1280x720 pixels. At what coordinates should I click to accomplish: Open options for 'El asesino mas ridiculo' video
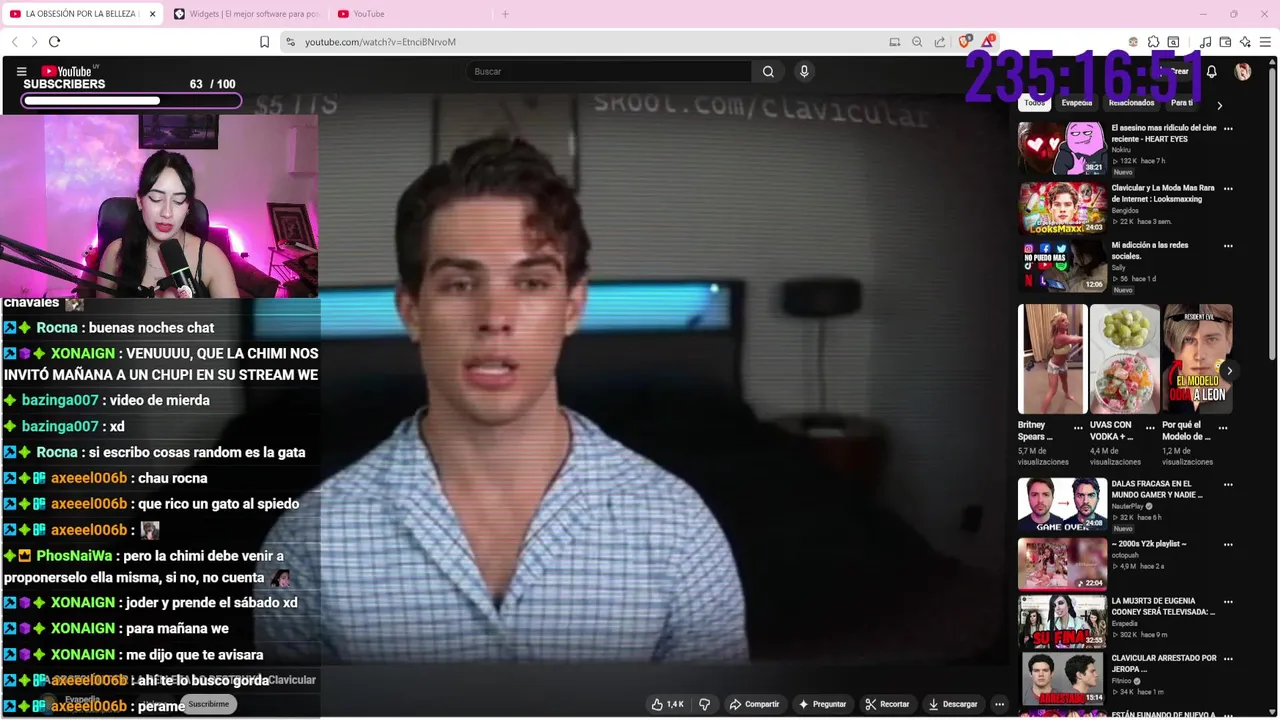[1228, 129]
